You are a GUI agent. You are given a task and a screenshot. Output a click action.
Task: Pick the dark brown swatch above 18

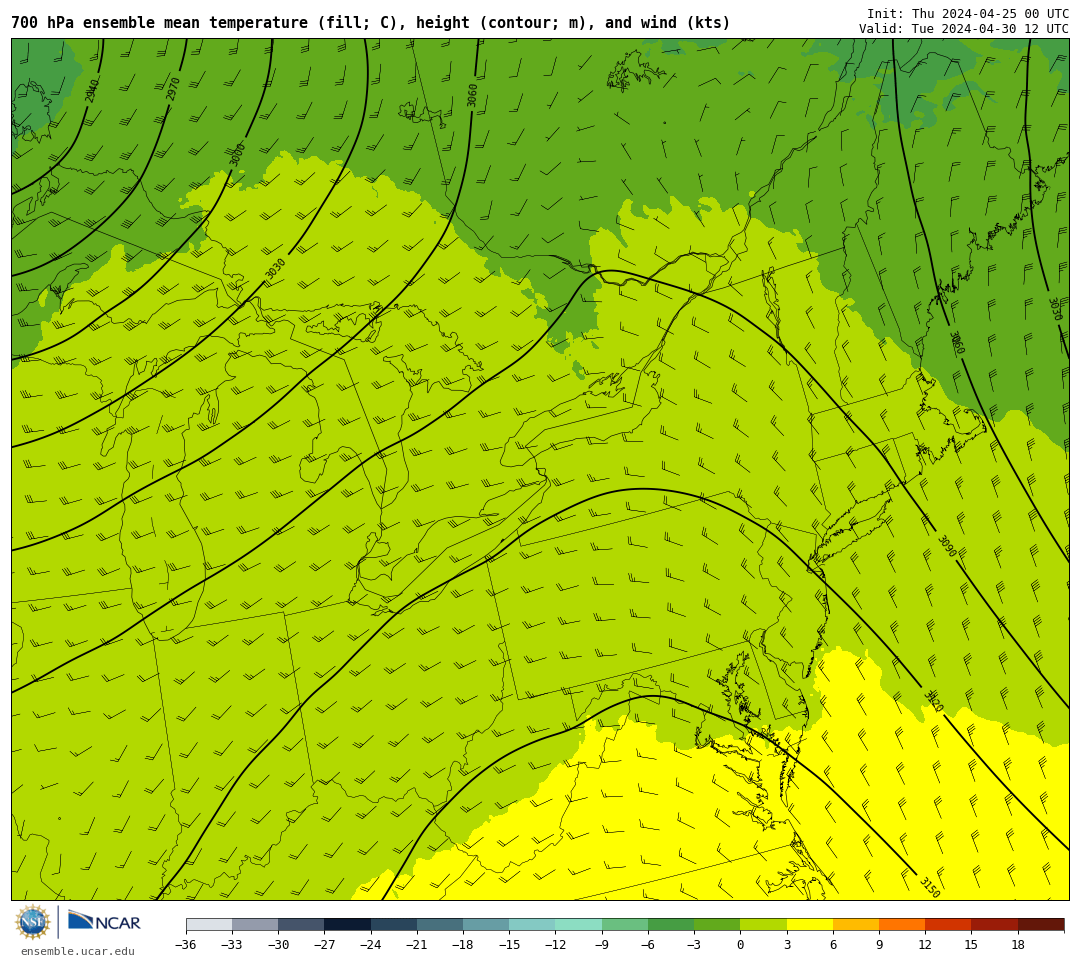click(1040, 925)
